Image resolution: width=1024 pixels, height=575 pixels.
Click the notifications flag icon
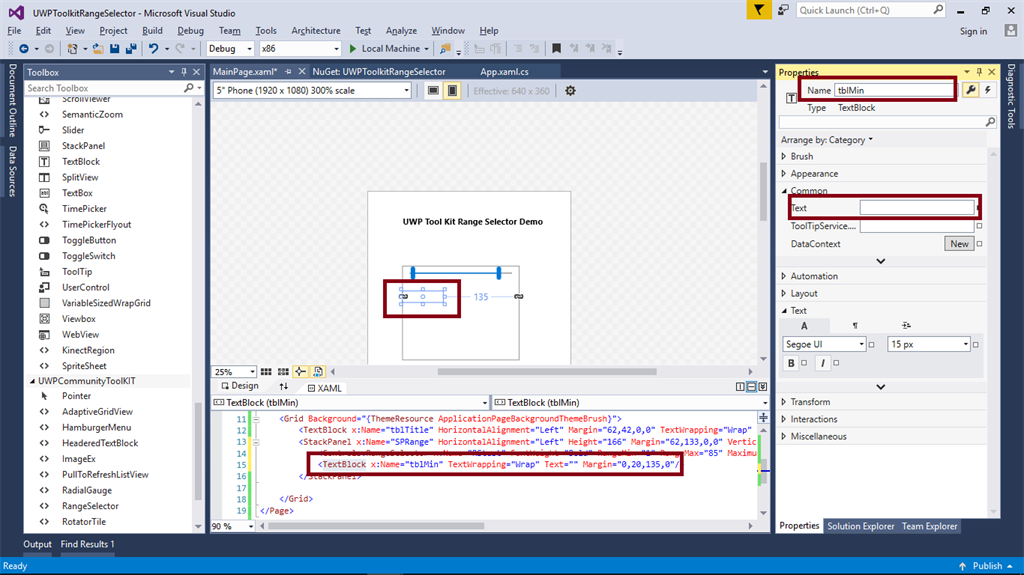(761, 10)
